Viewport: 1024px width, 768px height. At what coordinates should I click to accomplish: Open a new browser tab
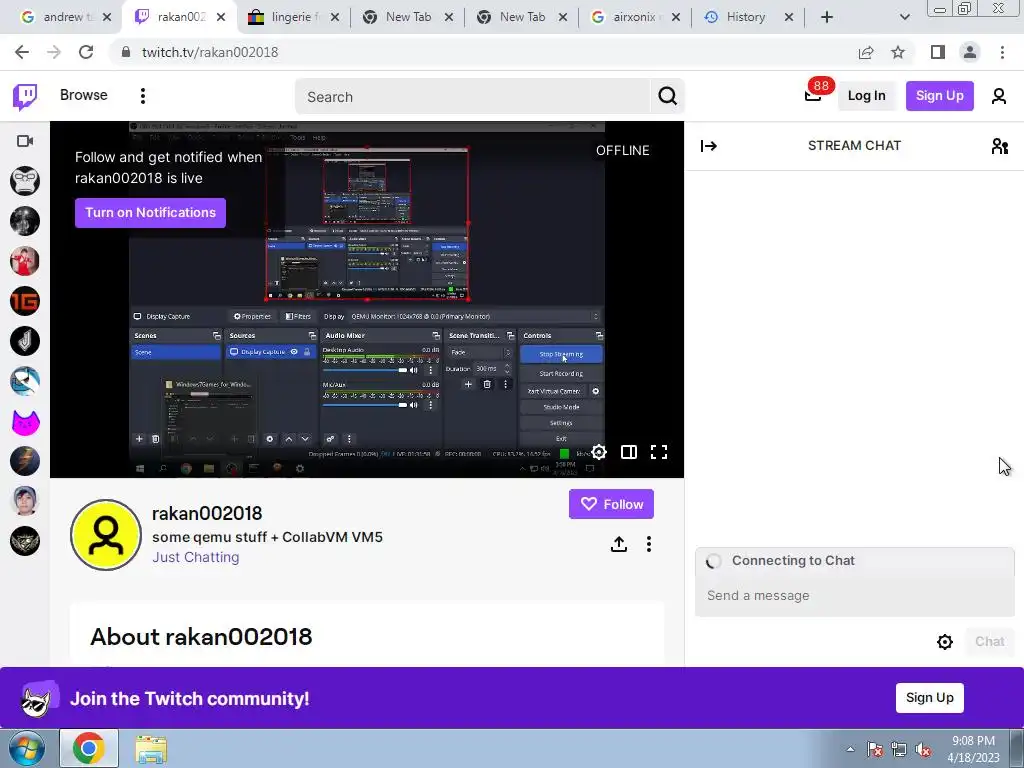[x=827, y=18]
